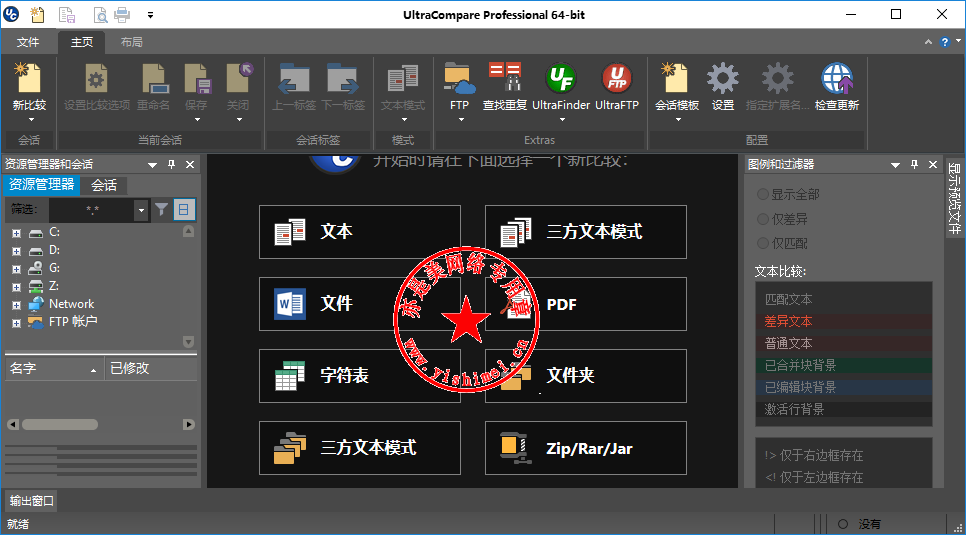This screenshot has width=966, height=535.
Task: Sort by the 已修改 column header
Action: 151,369
